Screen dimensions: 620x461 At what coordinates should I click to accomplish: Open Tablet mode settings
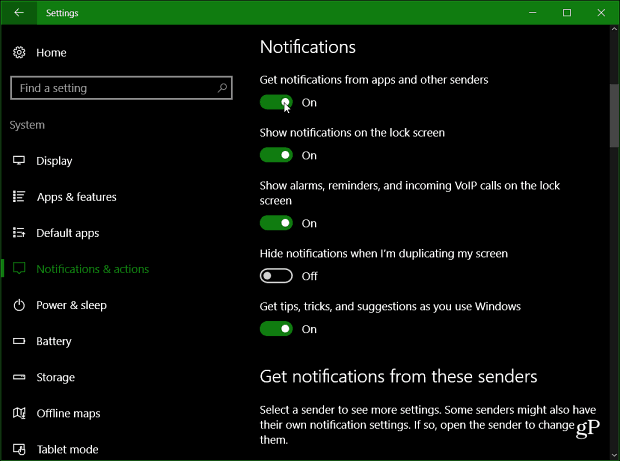(x=67, y=450)
